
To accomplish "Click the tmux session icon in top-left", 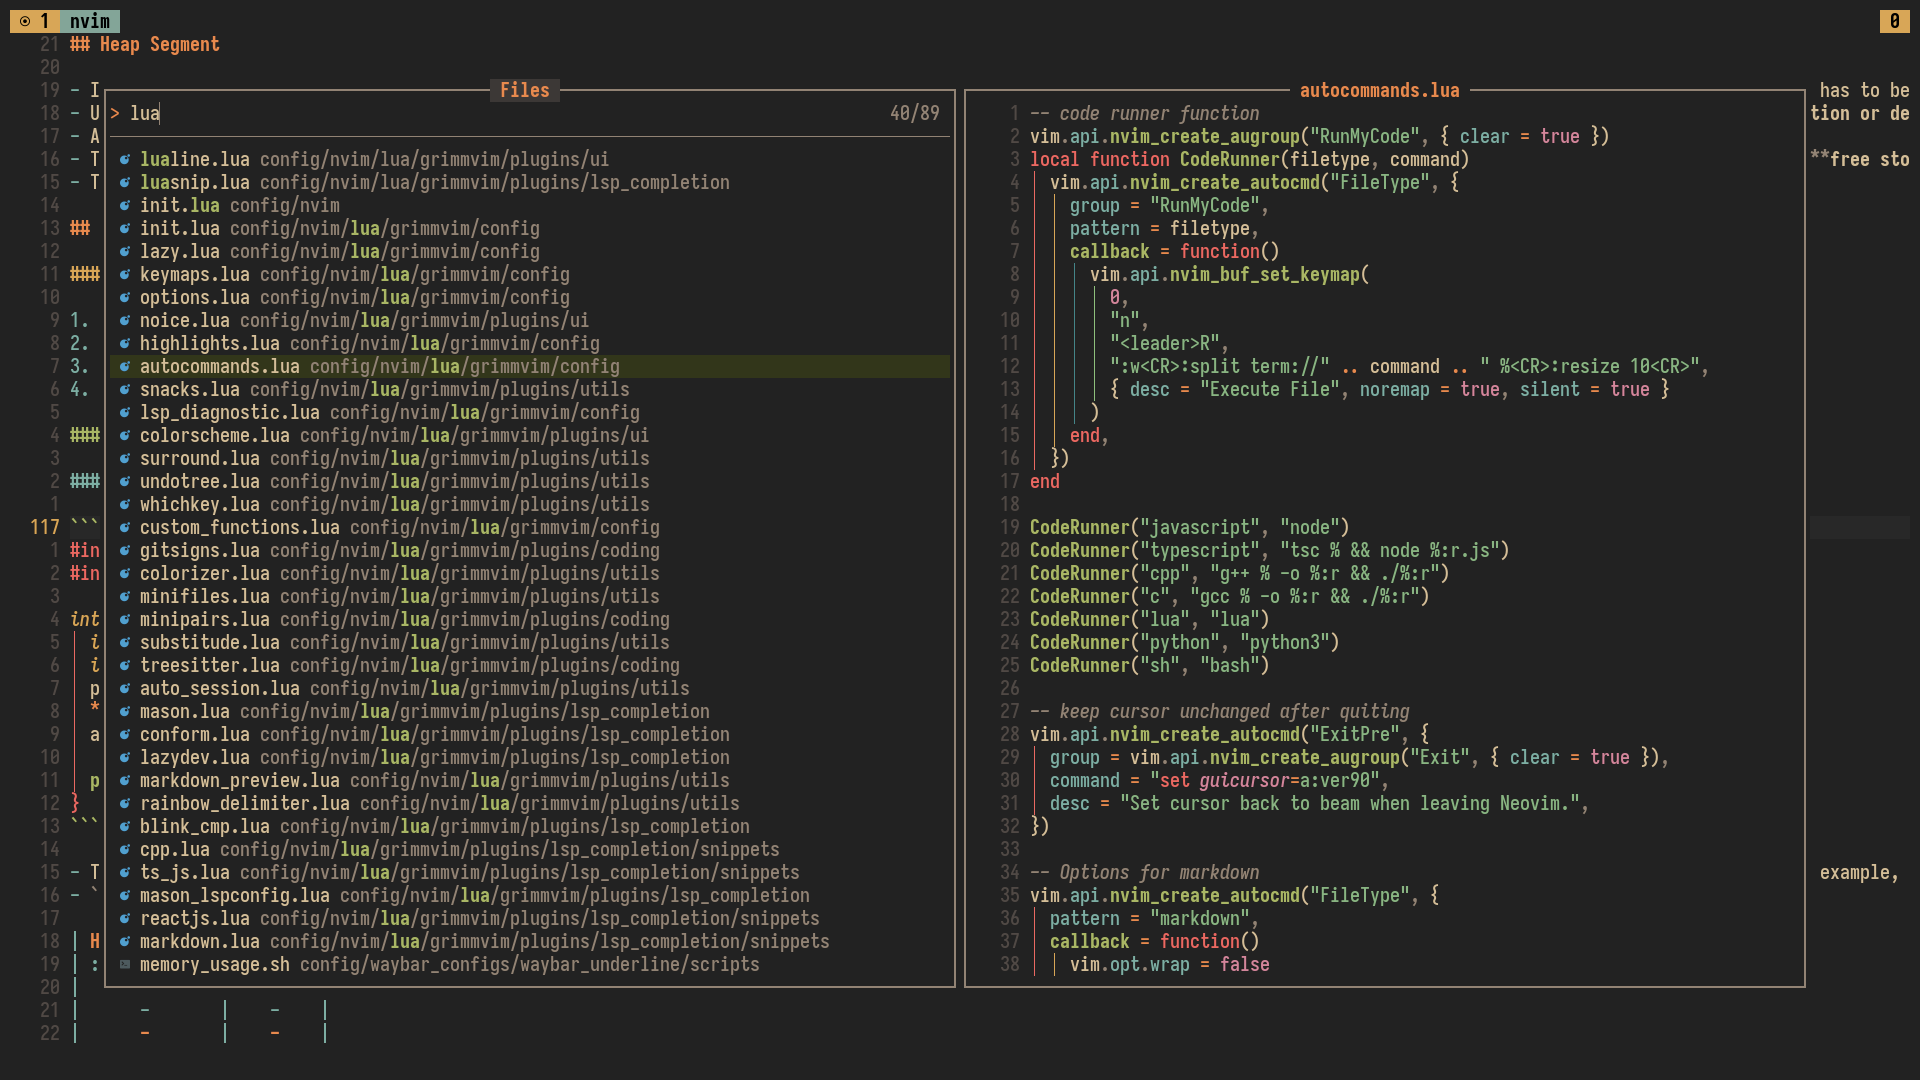I will [x=25, y=21].
